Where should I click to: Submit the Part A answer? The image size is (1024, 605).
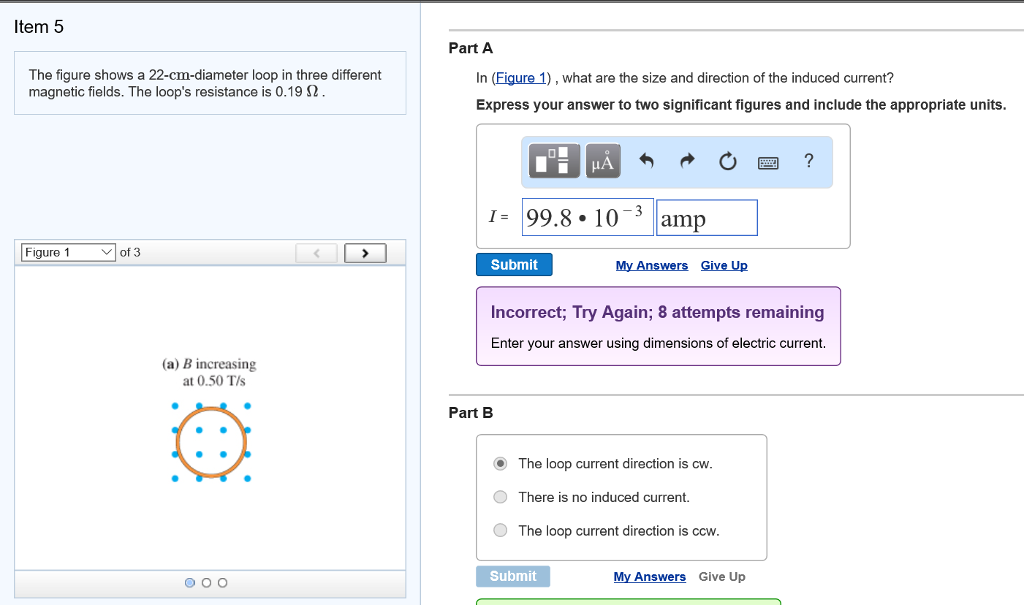(x=513, y=264)
